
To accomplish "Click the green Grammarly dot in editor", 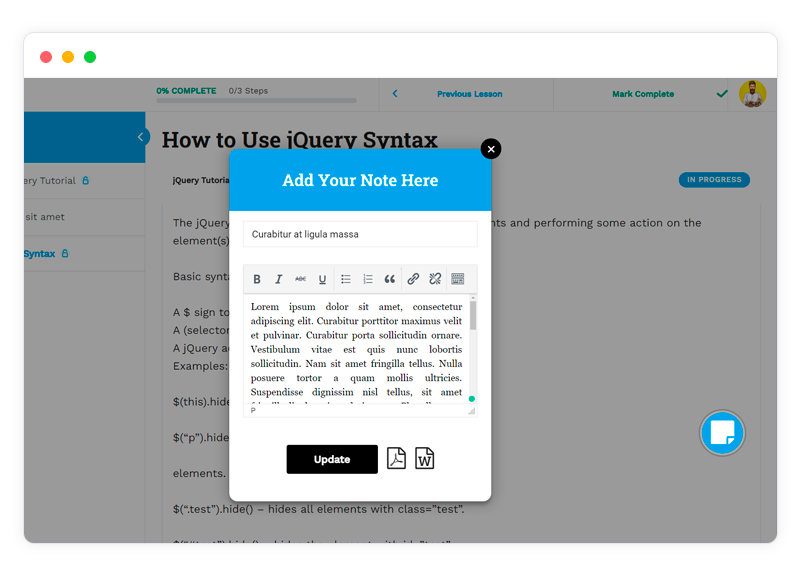I will (x=472, y=398).
